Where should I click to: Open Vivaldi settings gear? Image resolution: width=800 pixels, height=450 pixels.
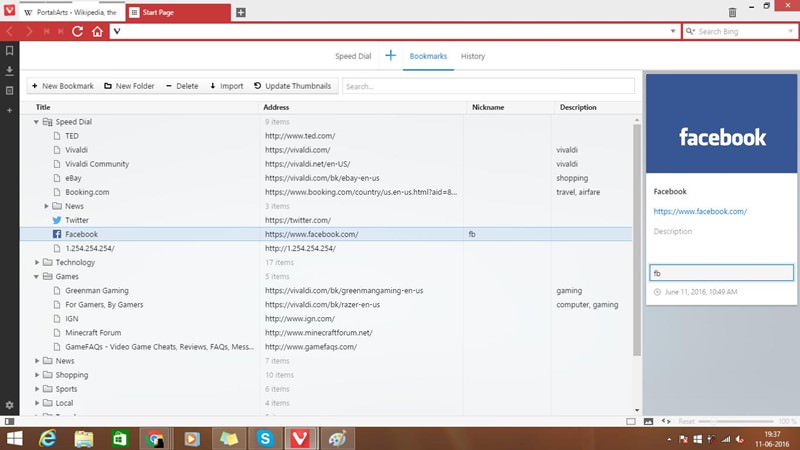[x=9, y=405]
